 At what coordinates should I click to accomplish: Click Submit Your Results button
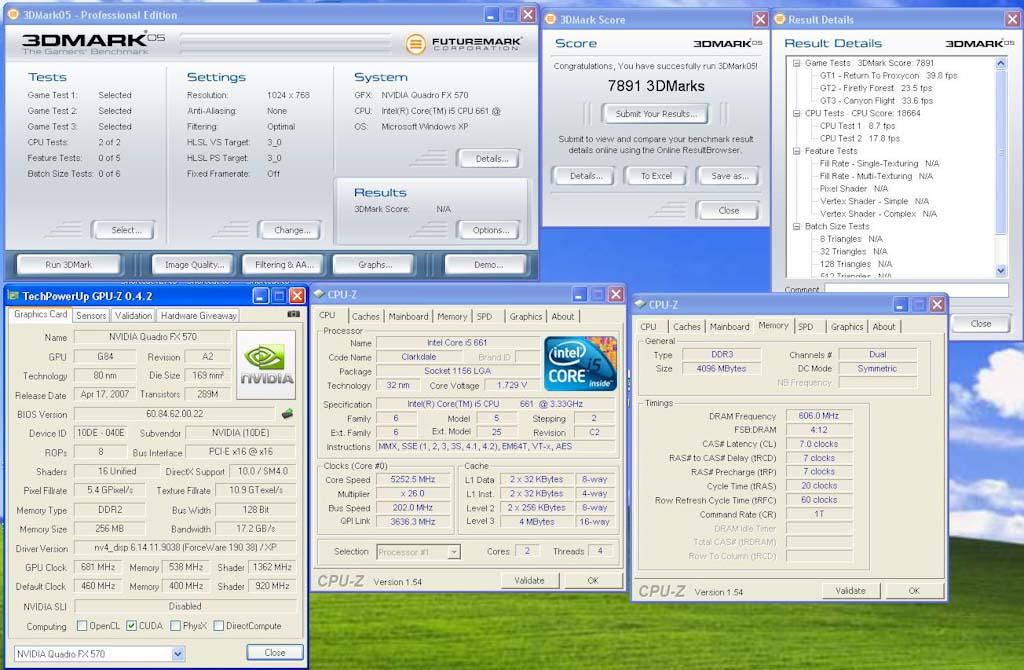[656, 114]
